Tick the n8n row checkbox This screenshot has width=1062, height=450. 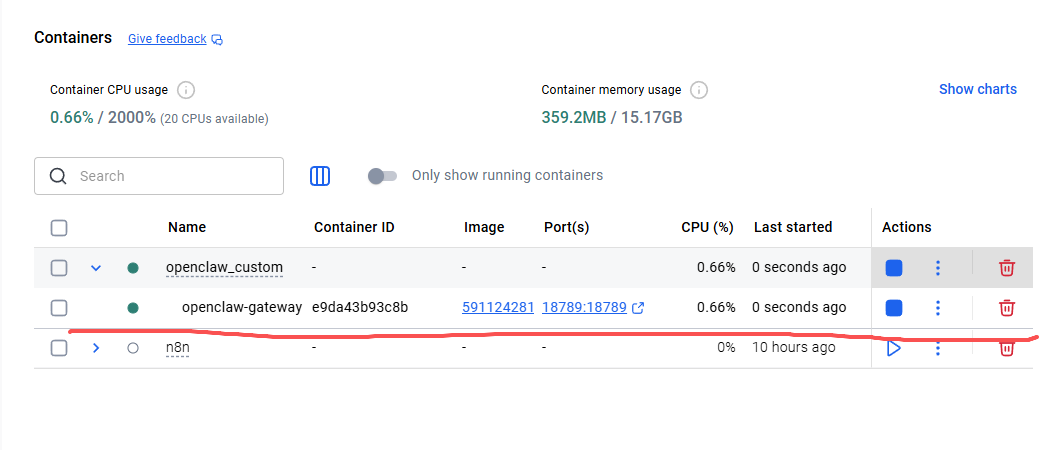[59, 348]
